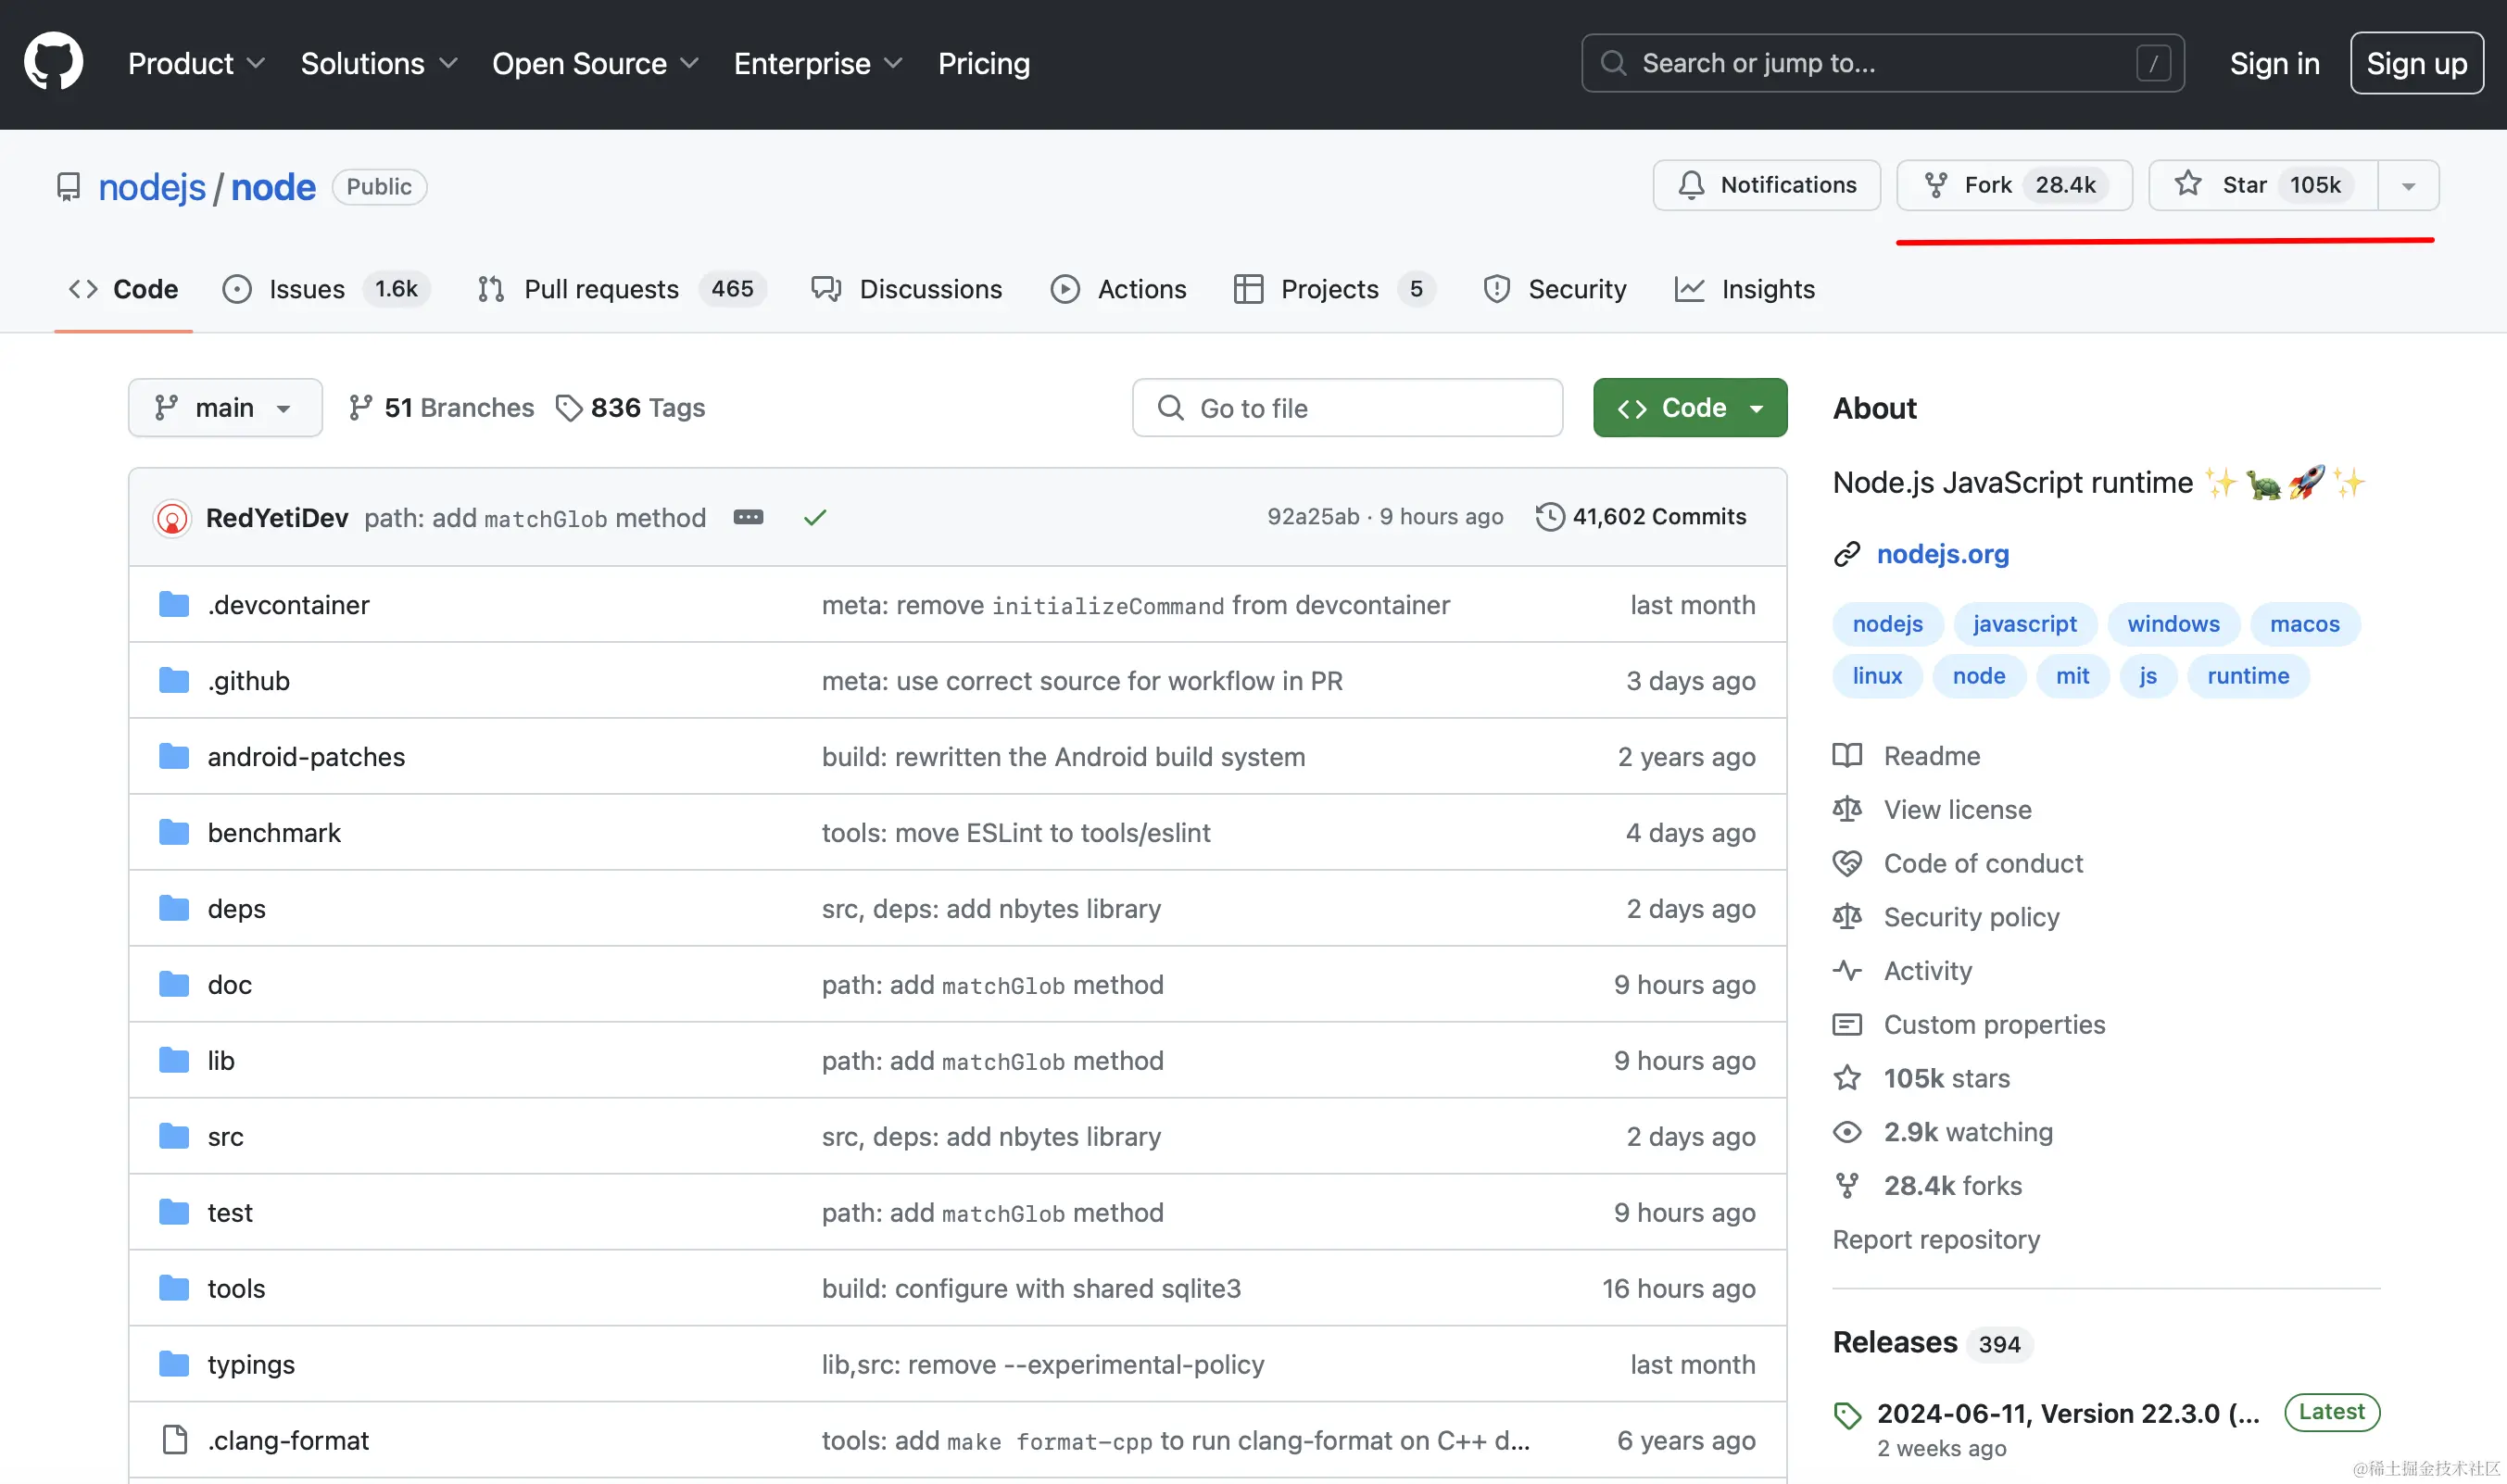Open the android-patches folder
Image resolution: width=2507 pixels, height=1484 pixels.
tap(306, 756)
